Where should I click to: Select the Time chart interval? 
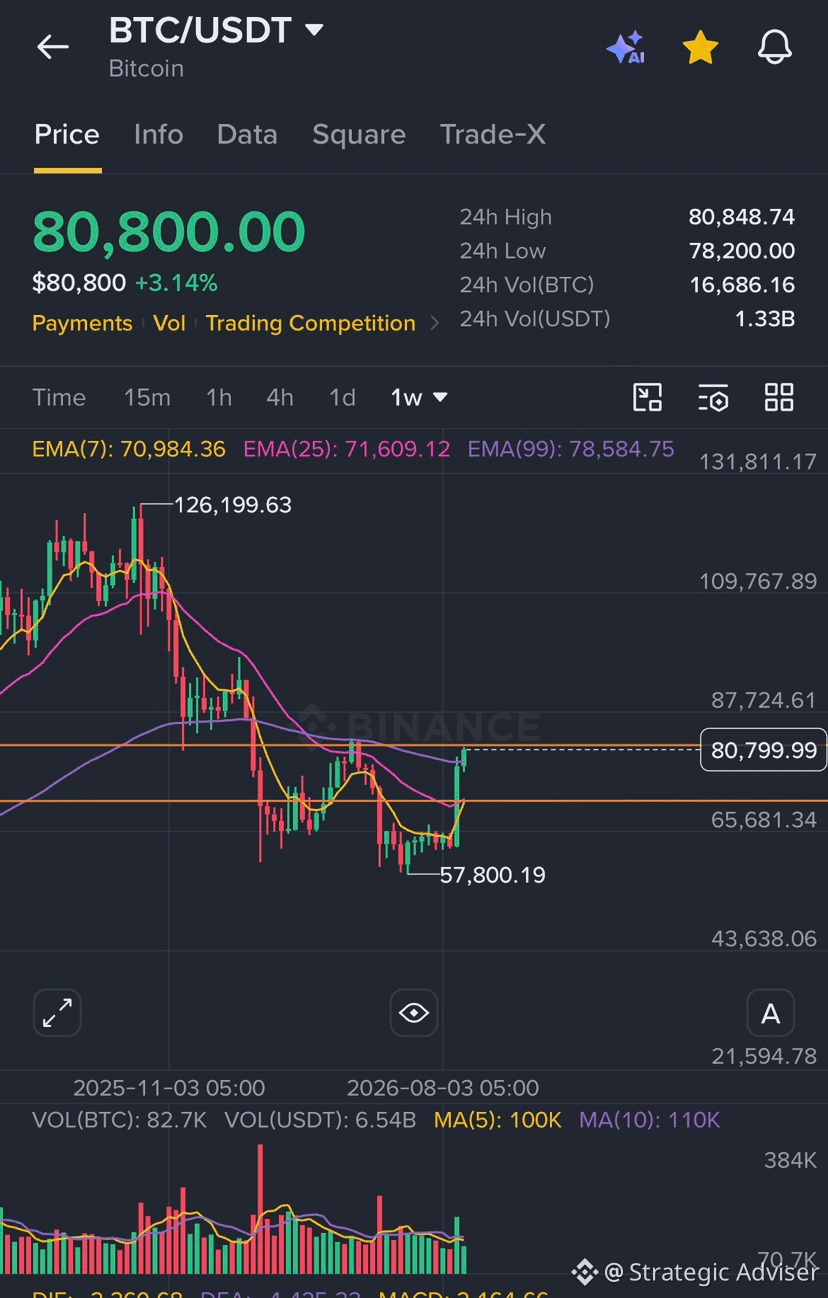click(59, 397)
